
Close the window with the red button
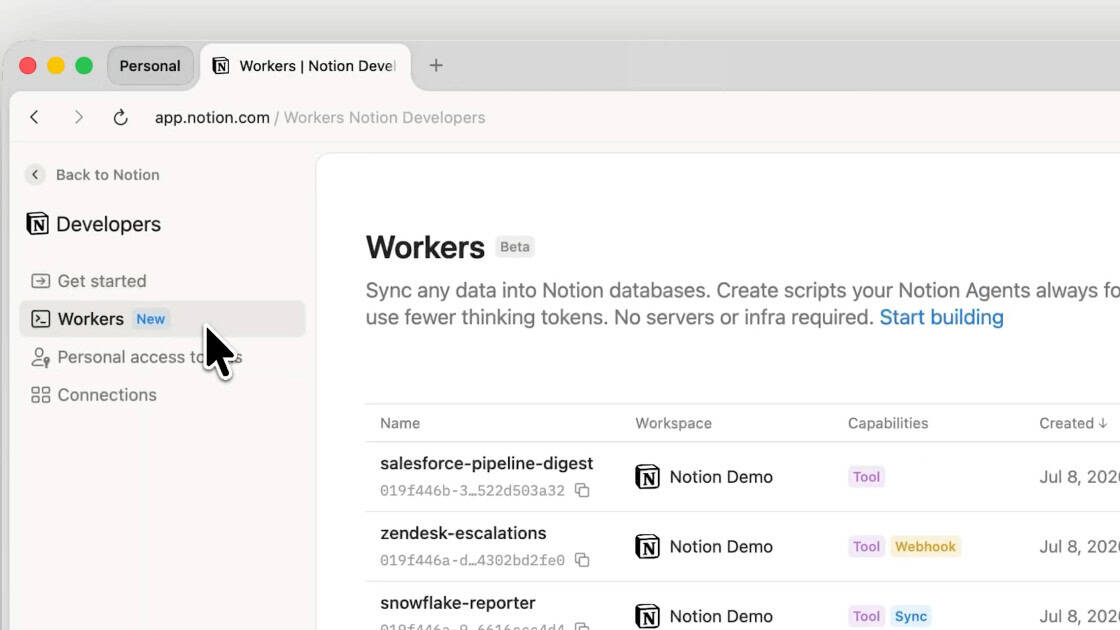click(x=28, y=66)
